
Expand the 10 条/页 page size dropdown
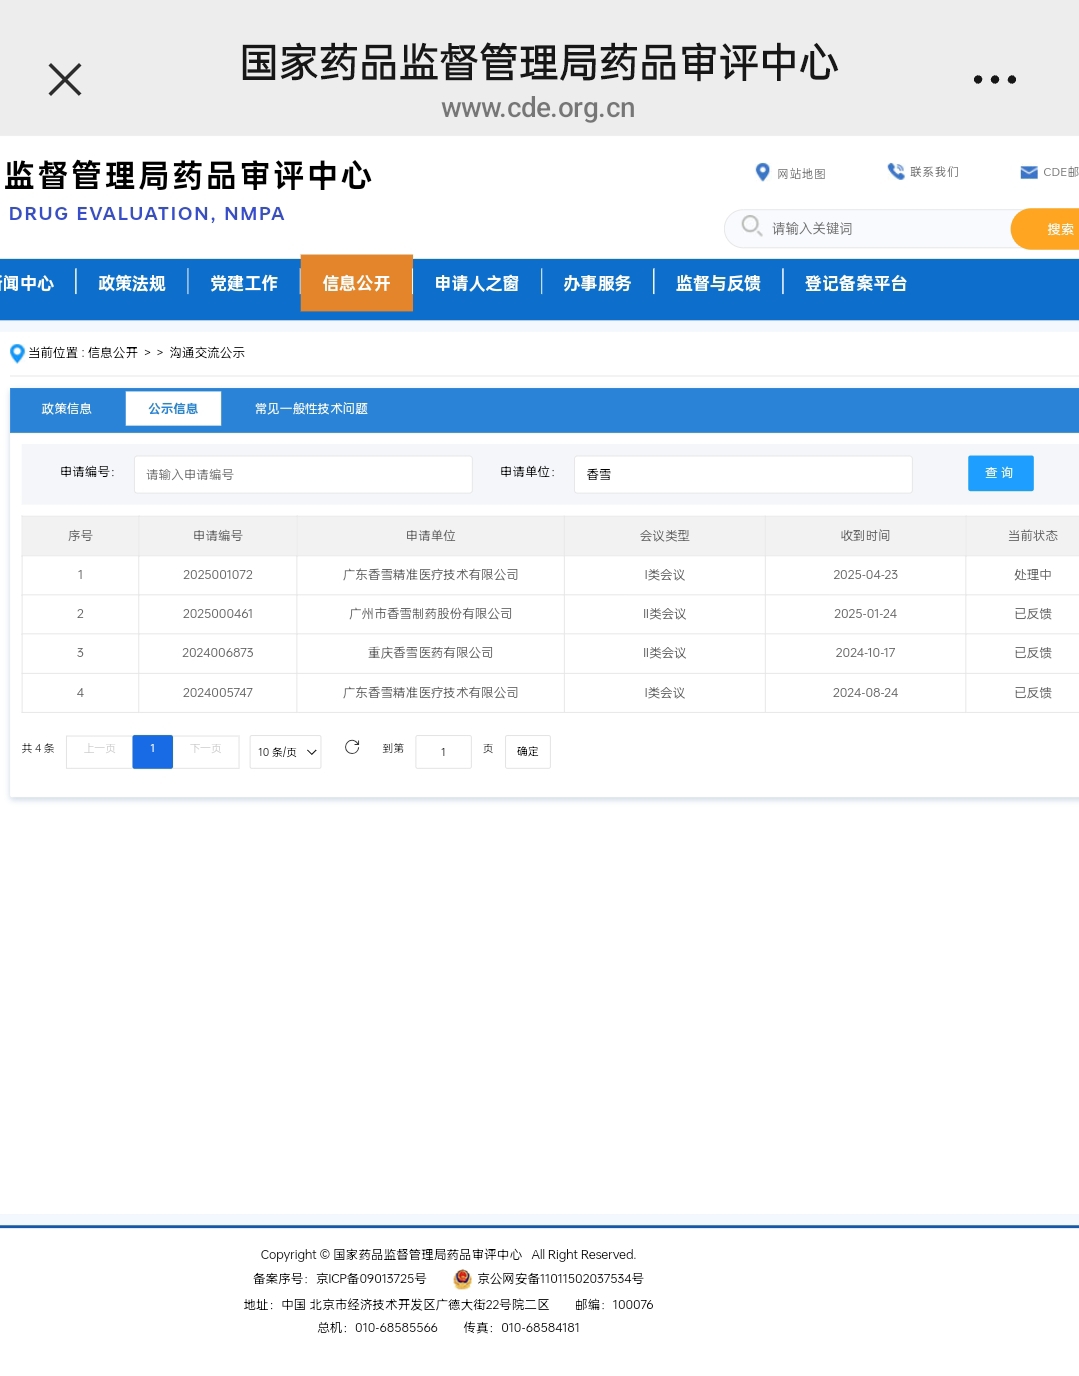285,752
